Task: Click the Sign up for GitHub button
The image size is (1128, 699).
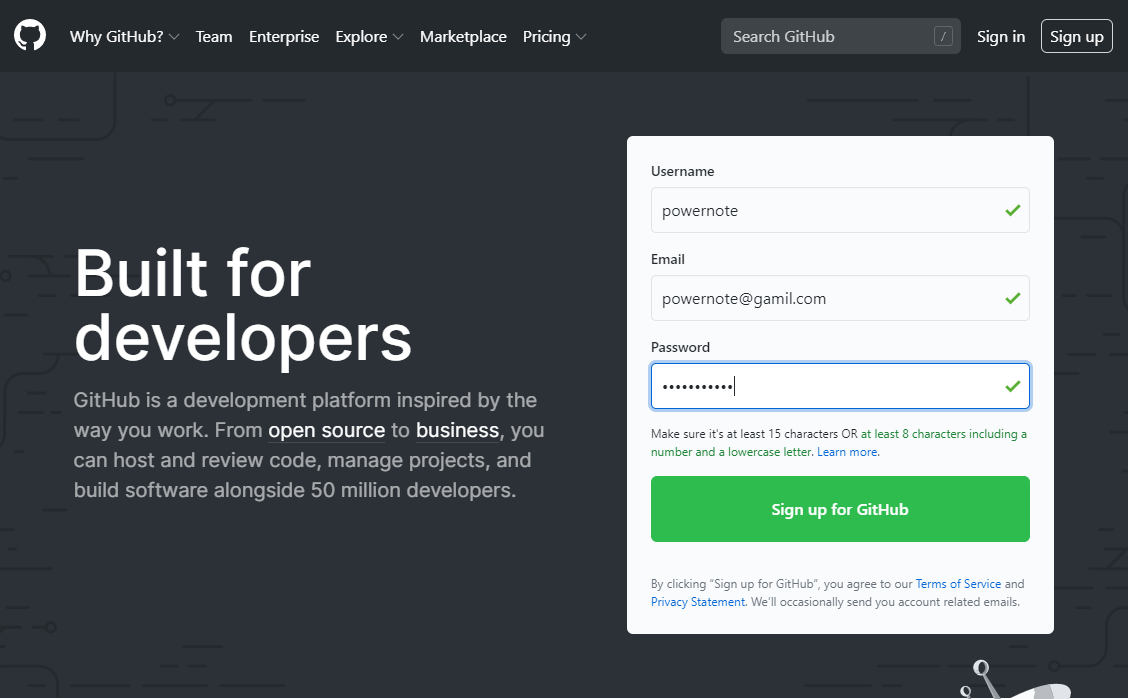Action: [x=840, y=509]
